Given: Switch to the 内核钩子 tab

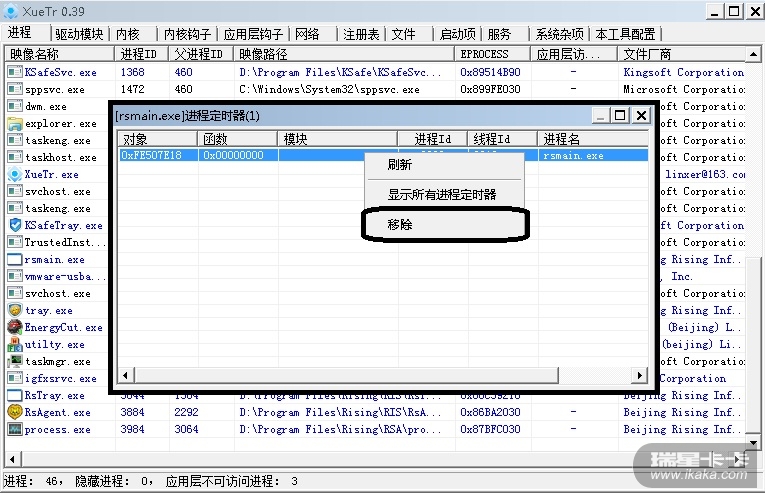Looking at the screenshot, I should (187, 34).
